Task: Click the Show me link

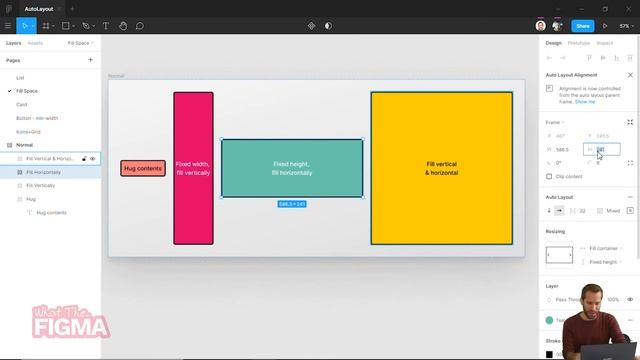Action: (585, 102)
